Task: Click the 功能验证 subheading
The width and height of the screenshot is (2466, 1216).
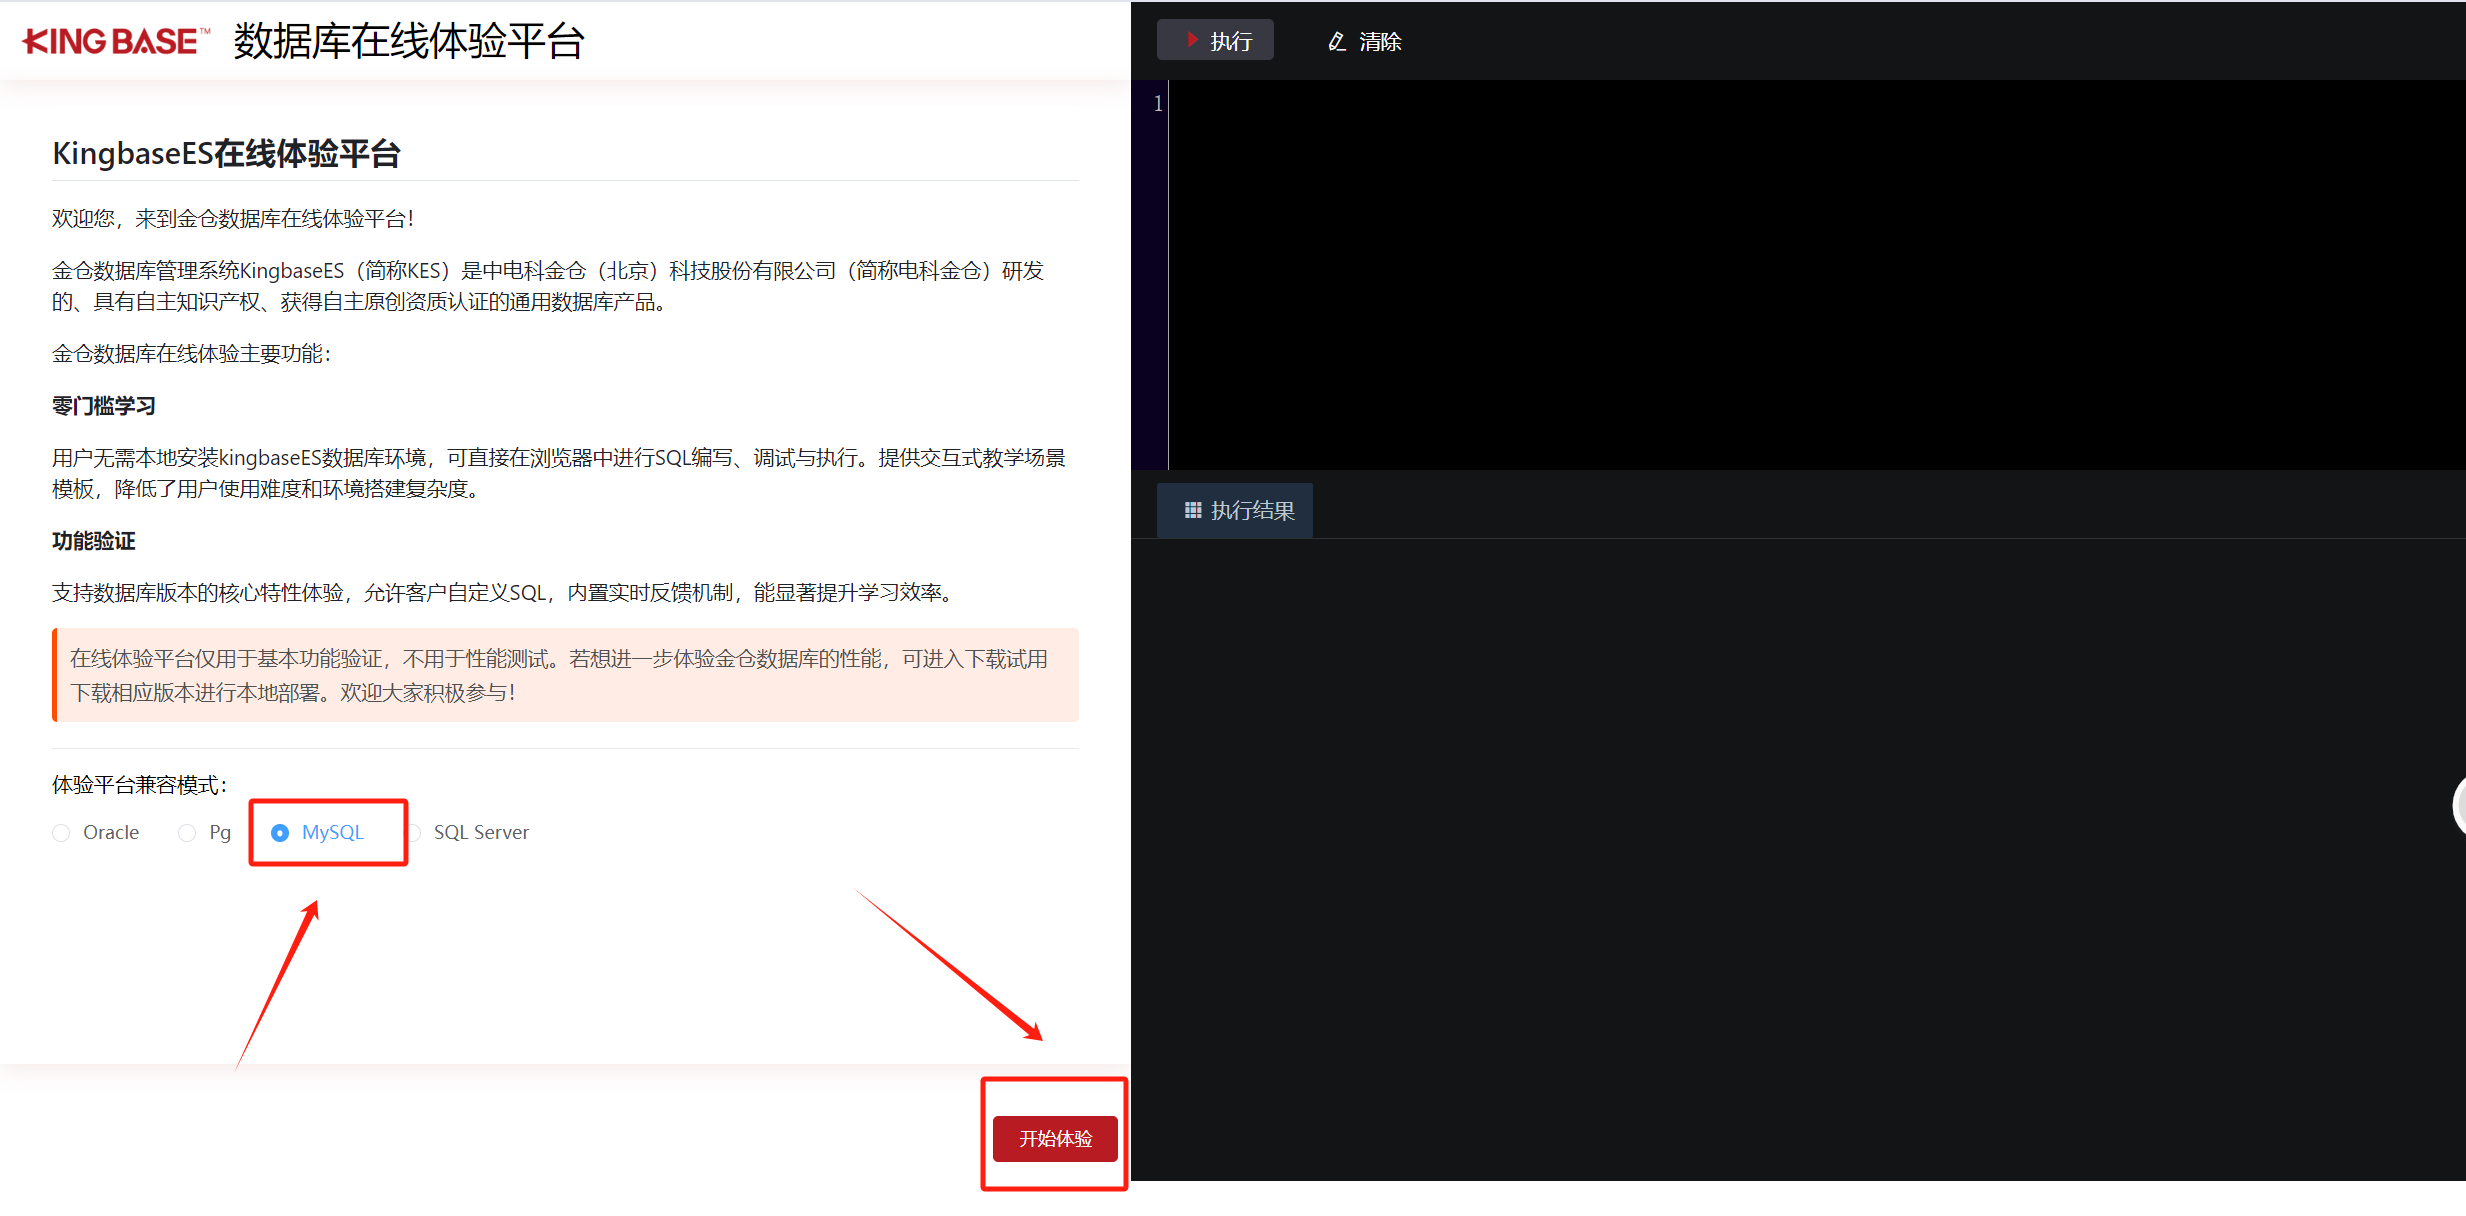Action: (94, 541)
